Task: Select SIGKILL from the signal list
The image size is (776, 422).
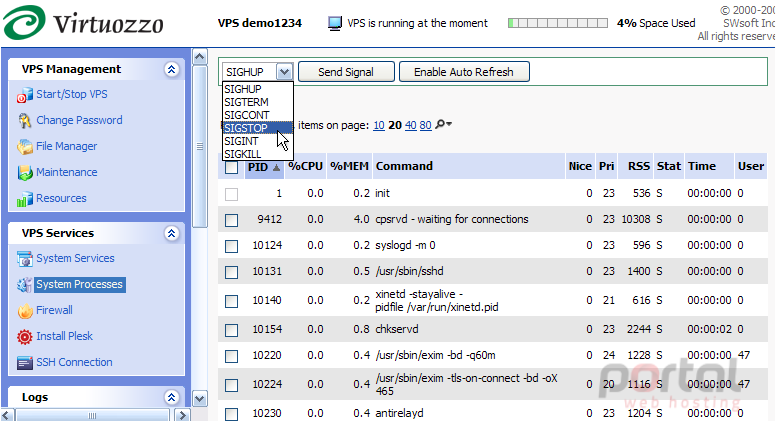Action: tap(257, 154)
